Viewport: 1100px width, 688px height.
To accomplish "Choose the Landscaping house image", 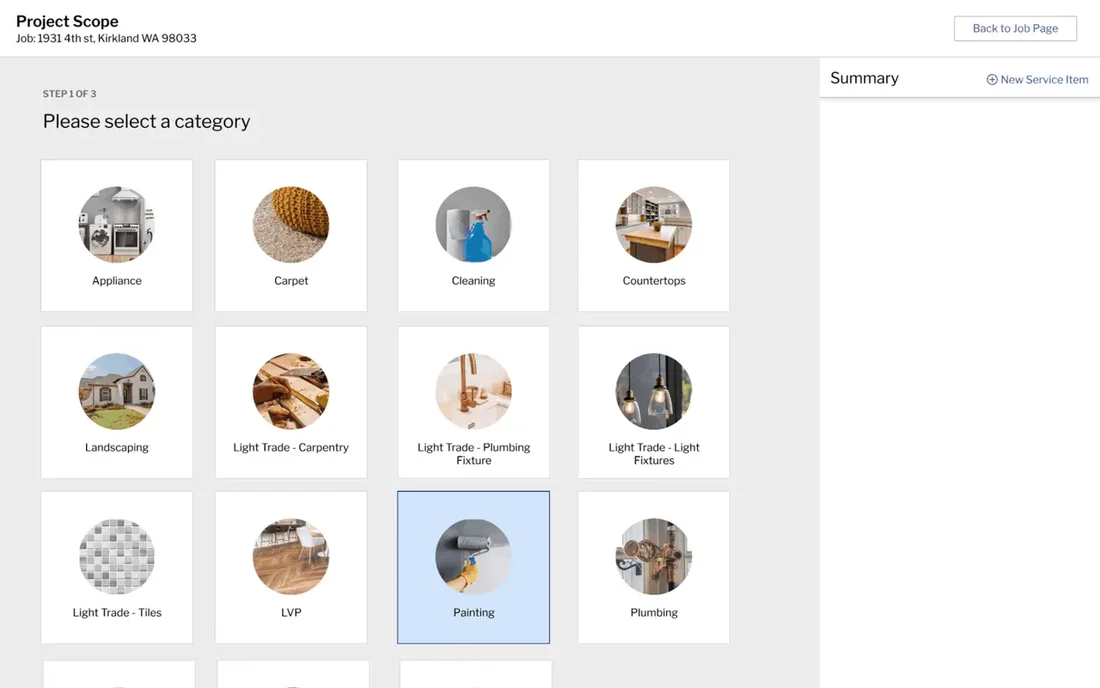I will 116,391.
